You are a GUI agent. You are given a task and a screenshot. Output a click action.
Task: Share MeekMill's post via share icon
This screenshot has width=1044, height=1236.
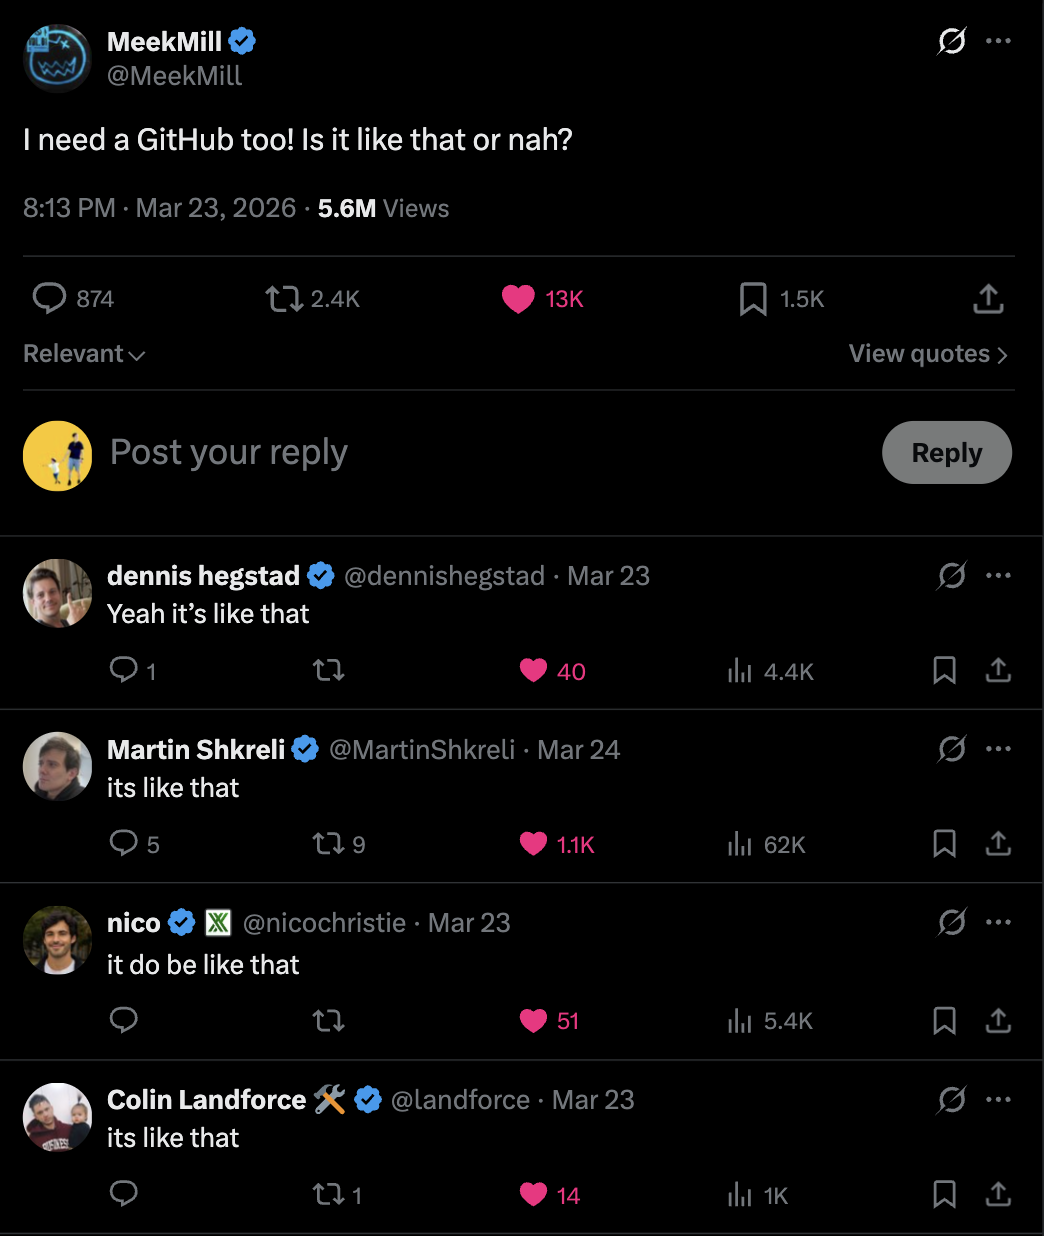988,299
